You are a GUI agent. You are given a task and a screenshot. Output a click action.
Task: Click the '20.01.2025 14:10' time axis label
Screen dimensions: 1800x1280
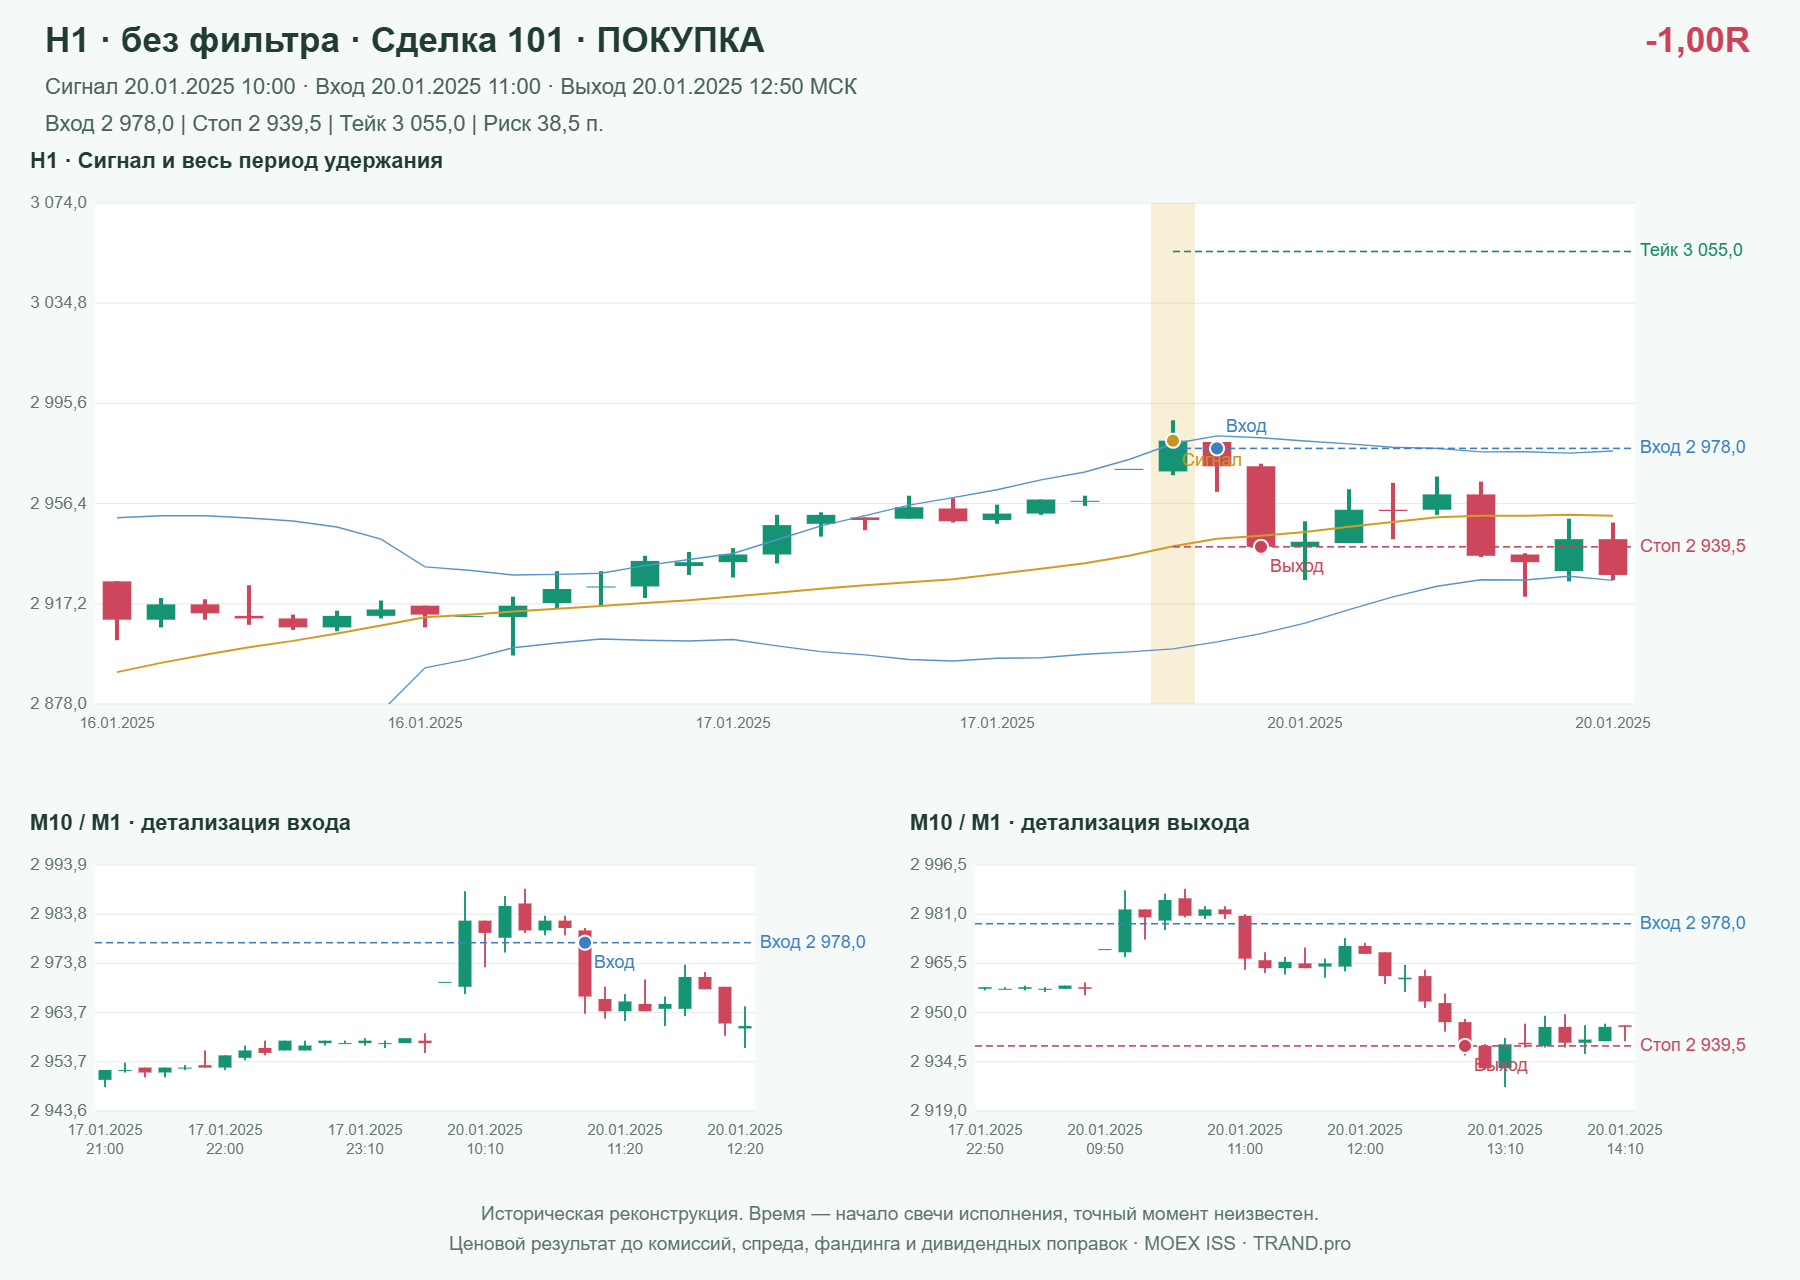[x=1625, y=1139]
